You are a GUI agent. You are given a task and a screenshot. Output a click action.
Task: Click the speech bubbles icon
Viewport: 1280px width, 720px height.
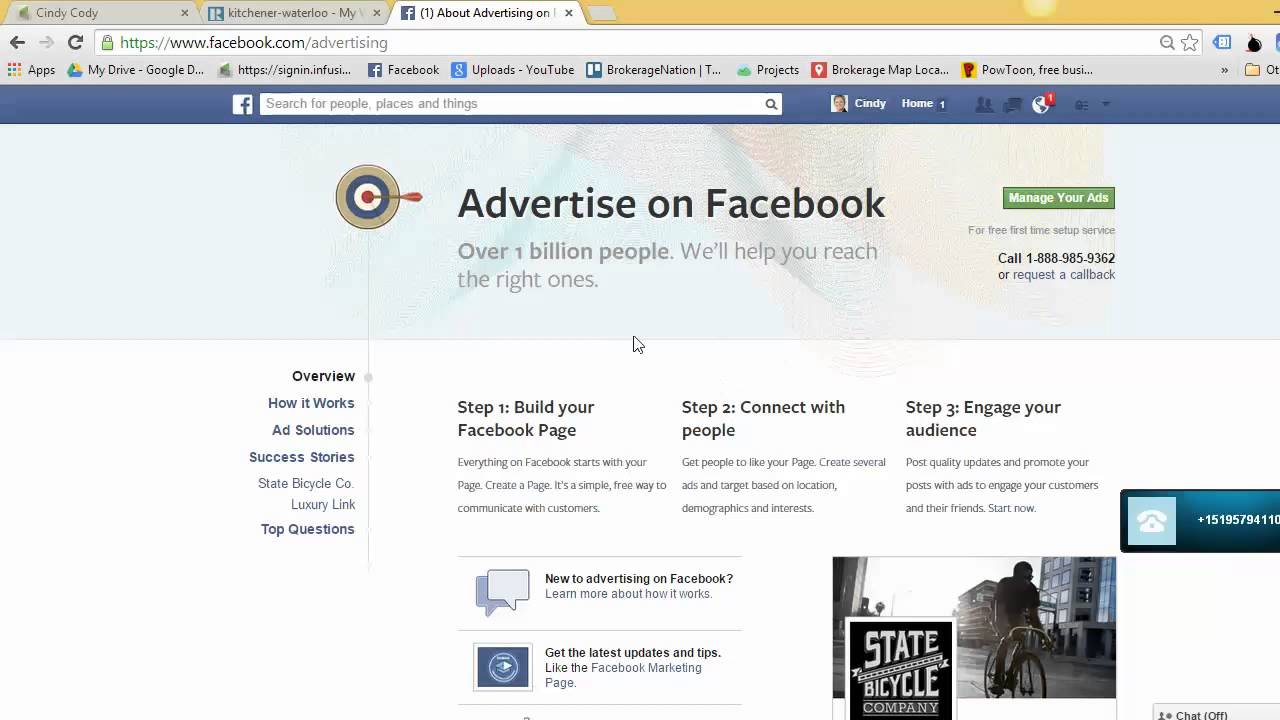click(502, 592)
